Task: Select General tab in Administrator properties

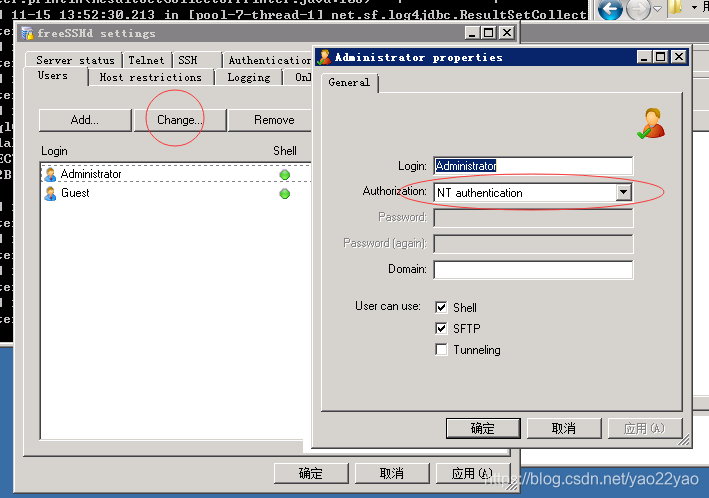Action: tap(349, 83)
